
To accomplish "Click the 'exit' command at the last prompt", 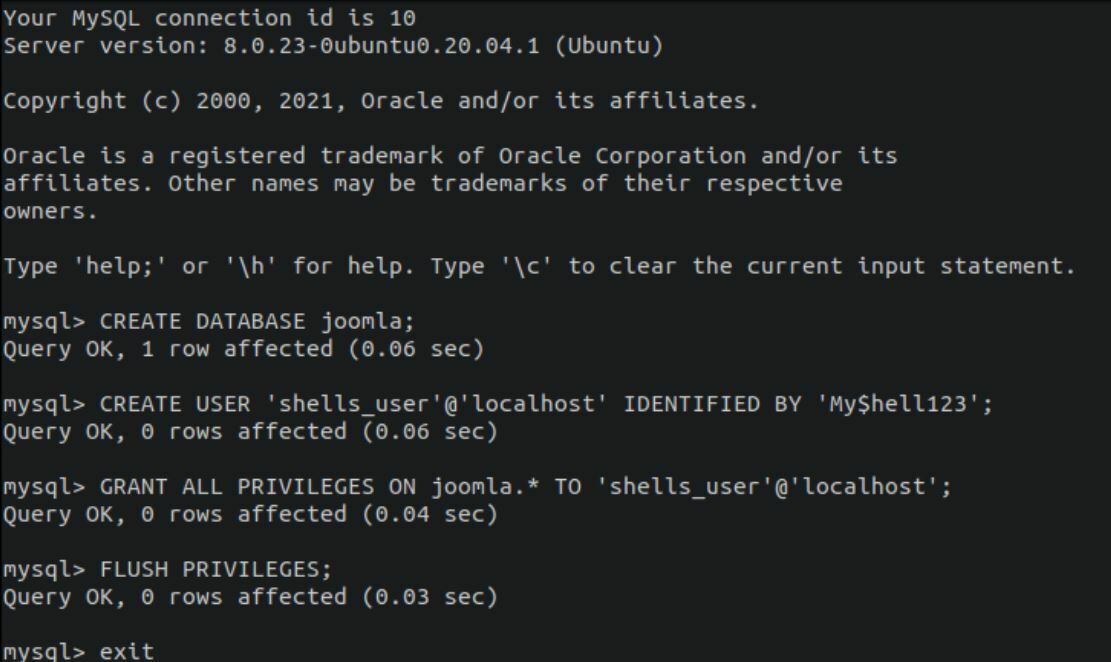I will point(127,652).
